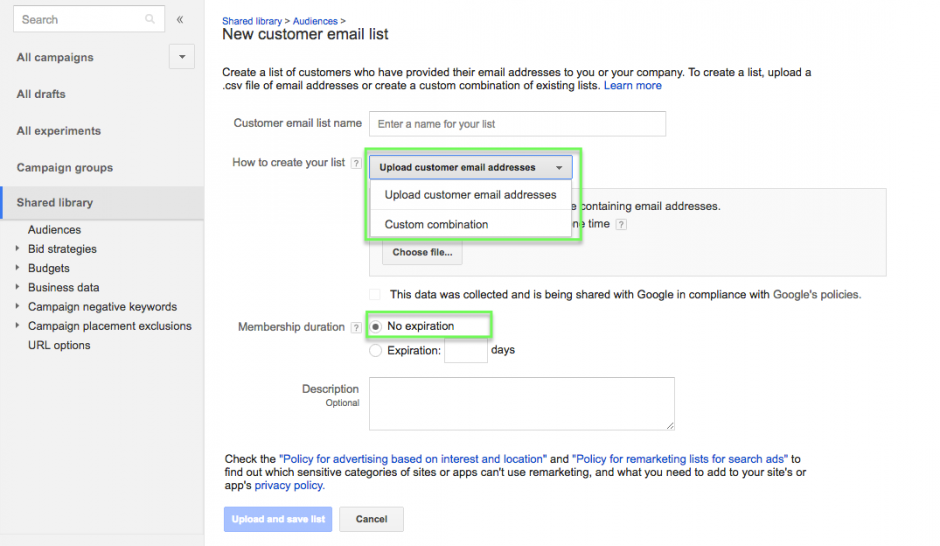This screenshot has width=940, height=546.
Task: Open the Google's policies link
Action: (x=817, y=294)
